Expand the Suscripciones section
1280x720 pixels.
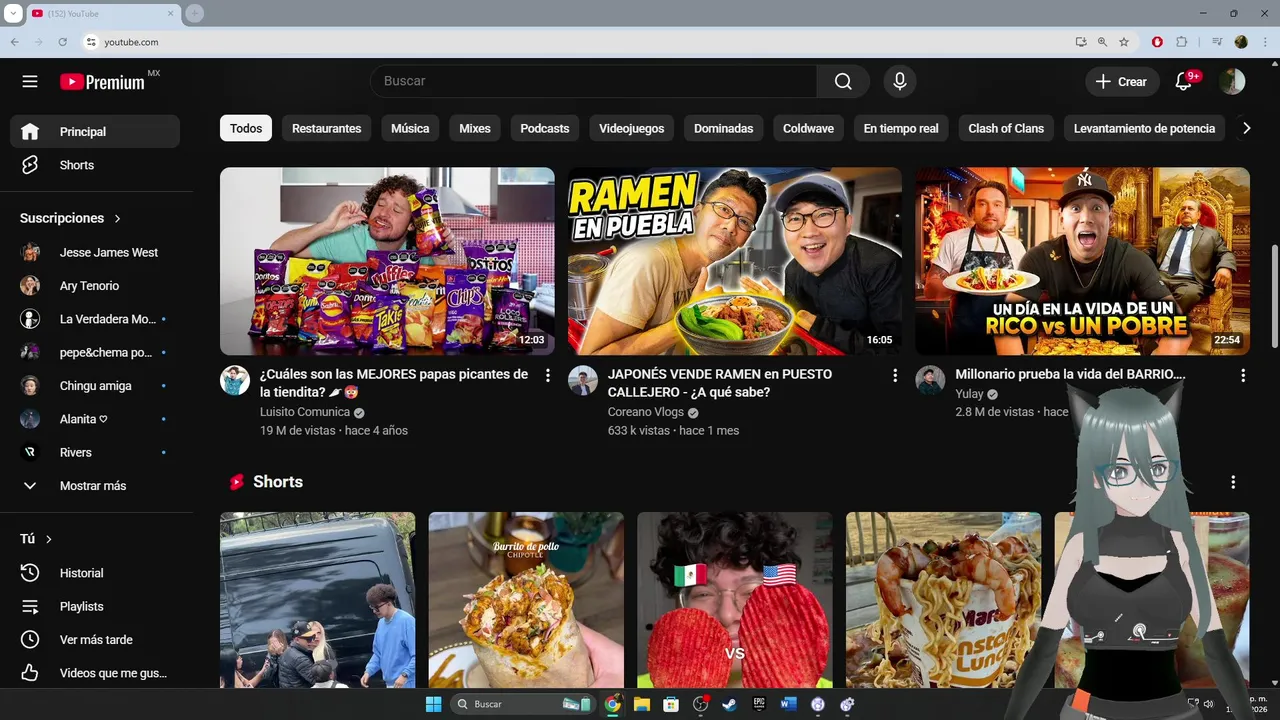70,218
